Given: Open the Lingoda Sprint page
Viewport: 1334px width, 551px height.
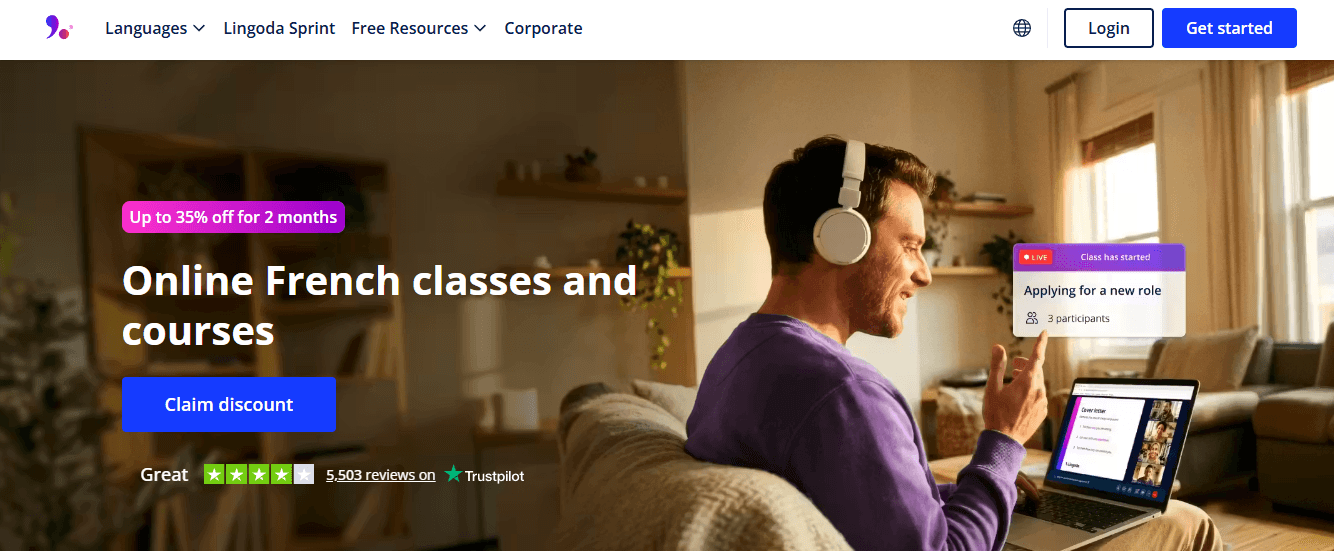Looking at the screenshot, I should (279, 28).
